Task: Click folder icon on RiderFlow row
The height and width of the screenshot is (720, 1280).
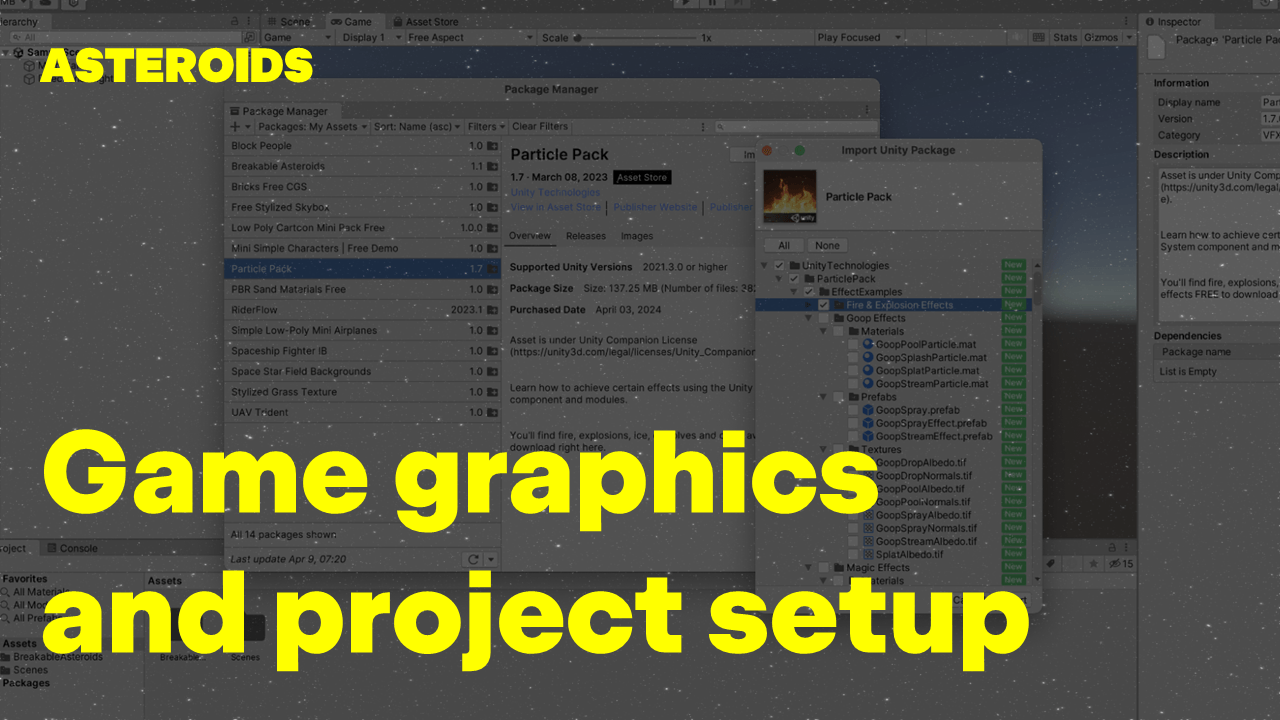Action: click(x=492, y=310)
